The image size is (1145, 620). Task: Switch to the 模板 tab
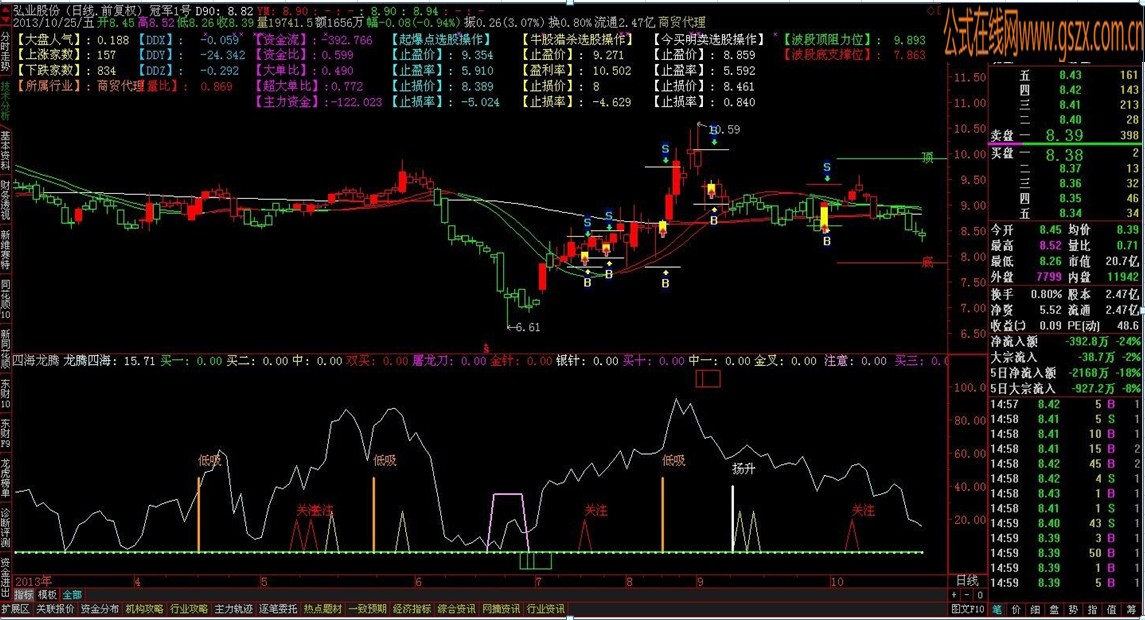coord(47,595)
